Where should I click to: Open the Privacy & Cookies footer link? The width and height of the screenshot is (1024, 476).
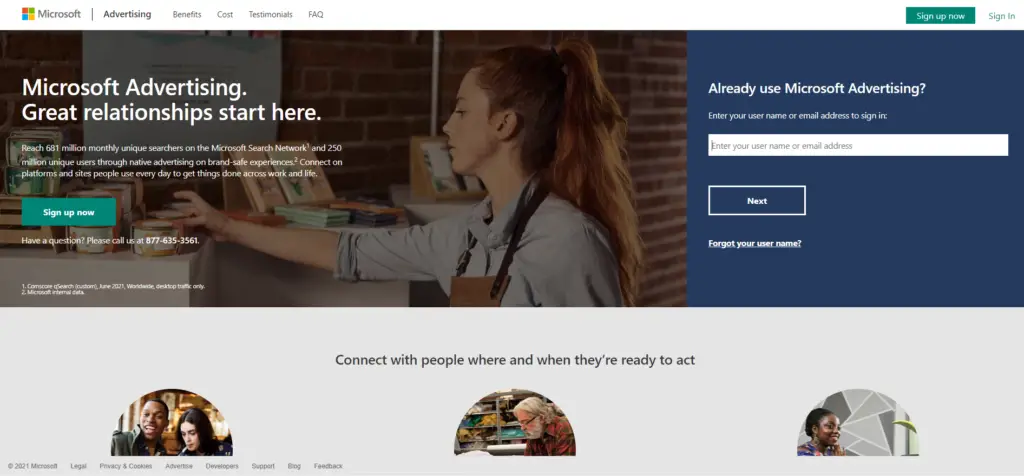(125, 466)
